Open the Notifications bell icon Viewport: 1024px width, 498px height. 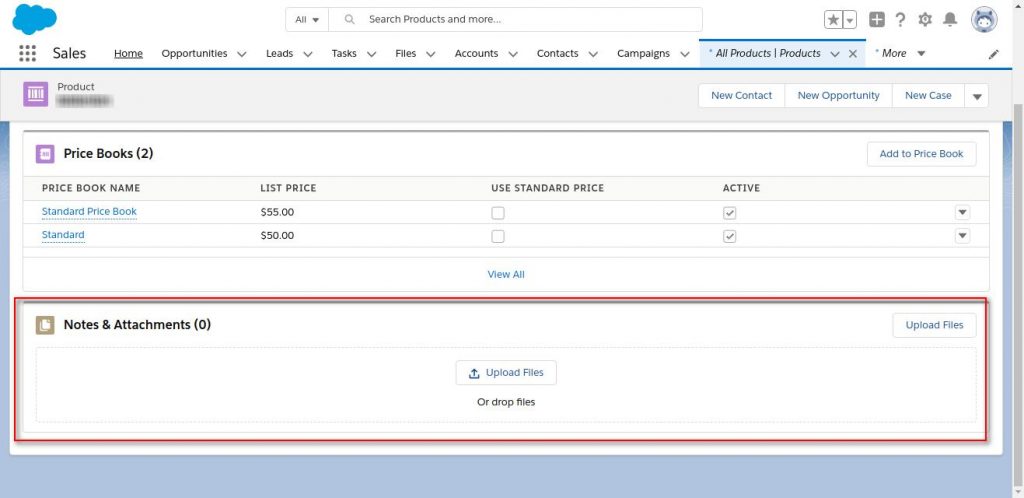[x=950, y=20]
